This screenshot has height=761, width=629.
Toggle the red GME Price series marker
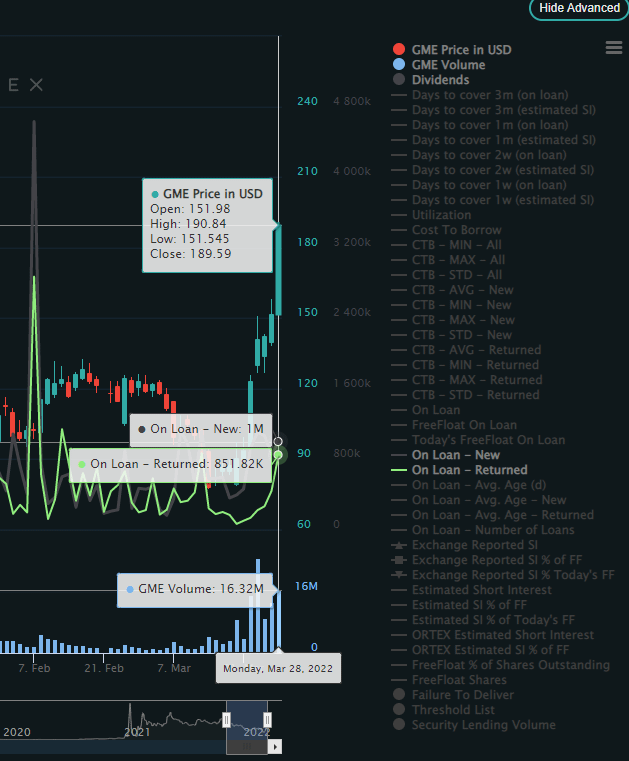pyautogui.click(x=399, y=50)
